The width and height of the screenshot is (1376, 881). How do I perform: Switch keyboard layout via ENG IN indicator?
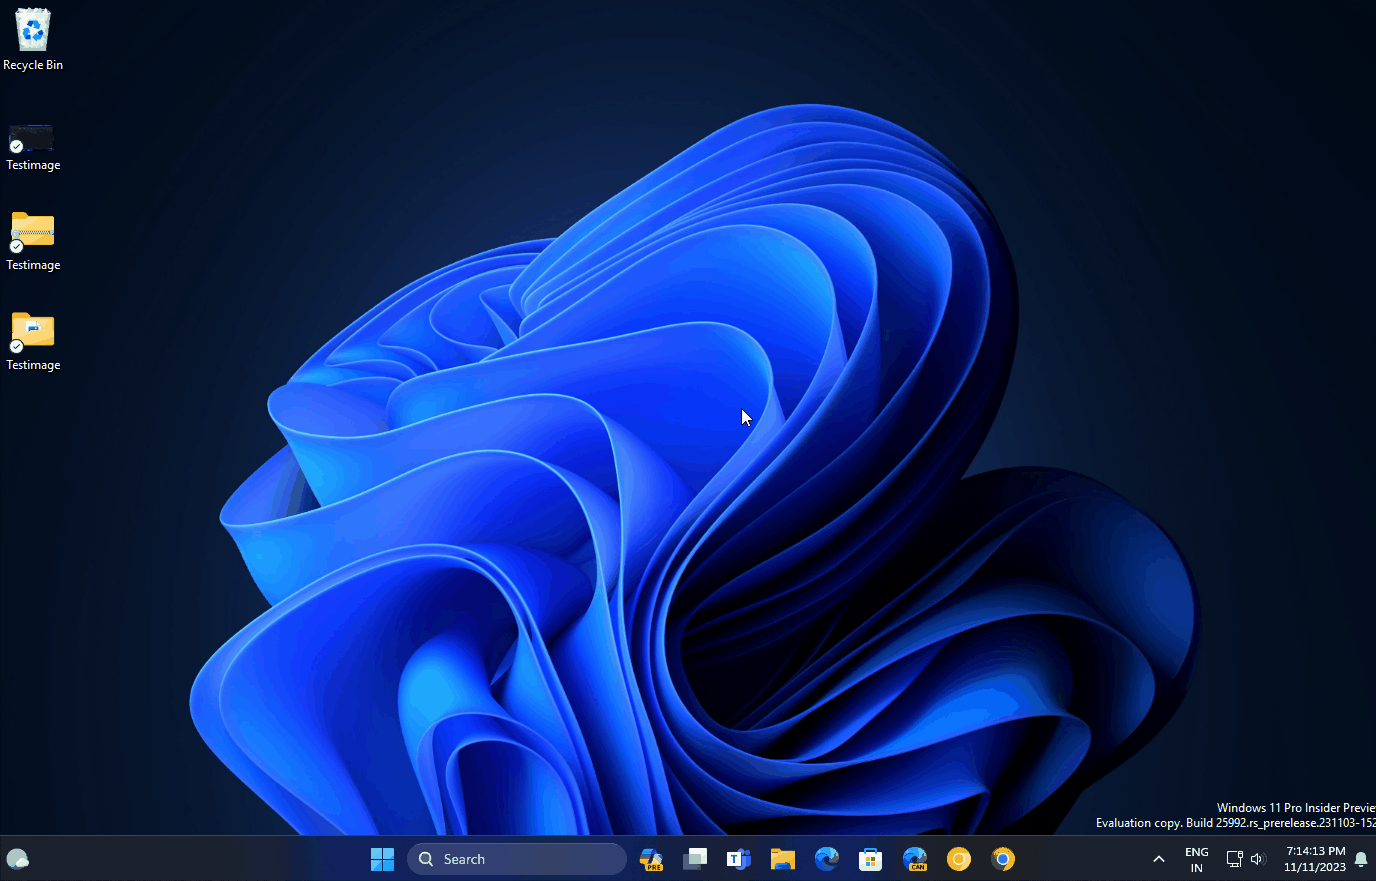pyautogui.click(x=1196, y=859)
